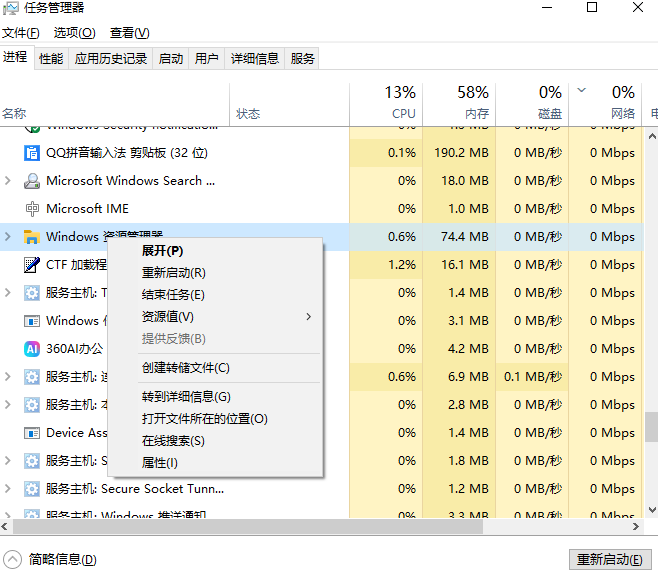The width and height of the screenshot is (658, 578).
Task: Click the 360AI办公 app icon
Action: click(32, 349)
